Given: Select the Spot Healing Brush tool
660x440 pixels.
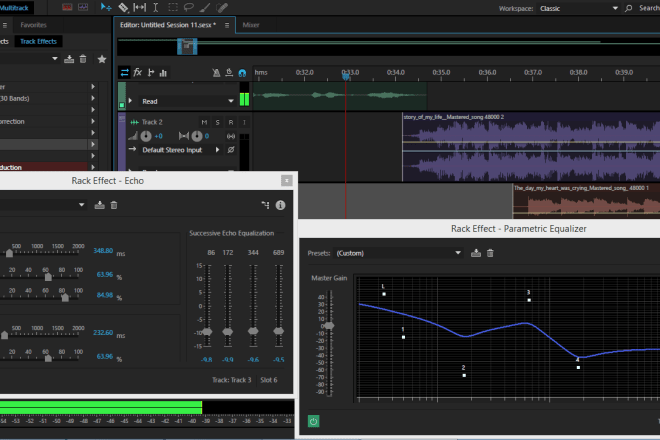Looking at the screenshot, I should coord(222,7).
